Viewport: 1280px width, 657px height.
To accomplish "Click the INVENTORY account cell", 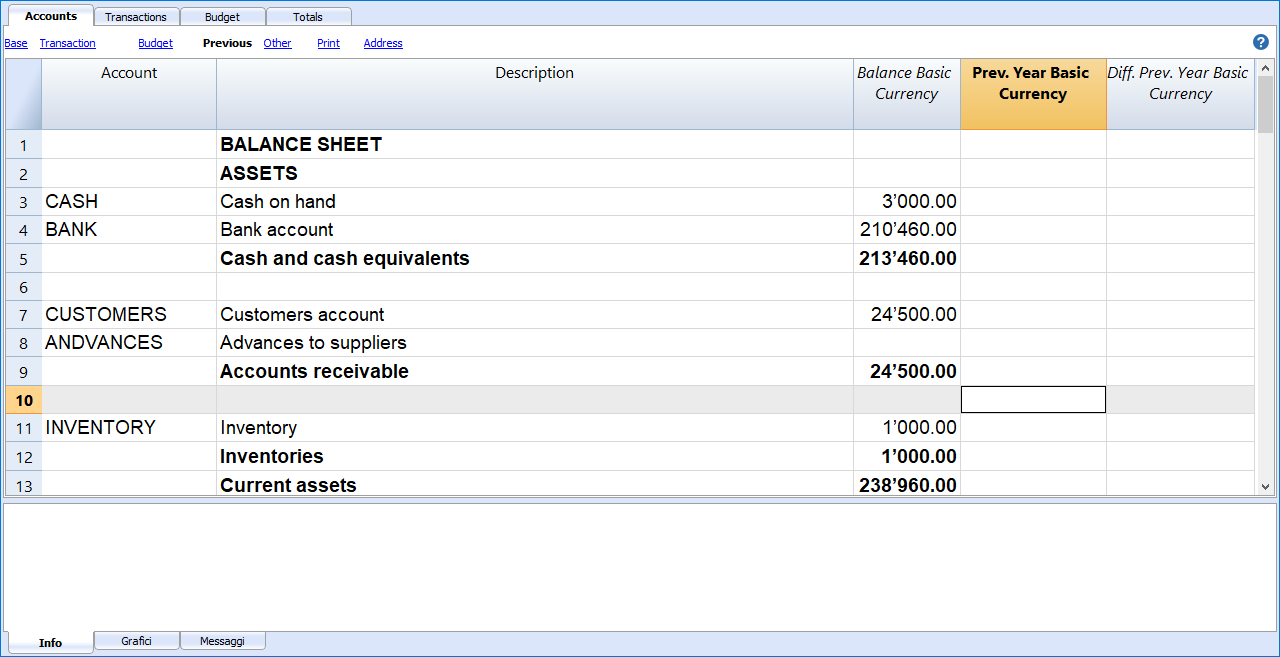I will pos(129,428).
